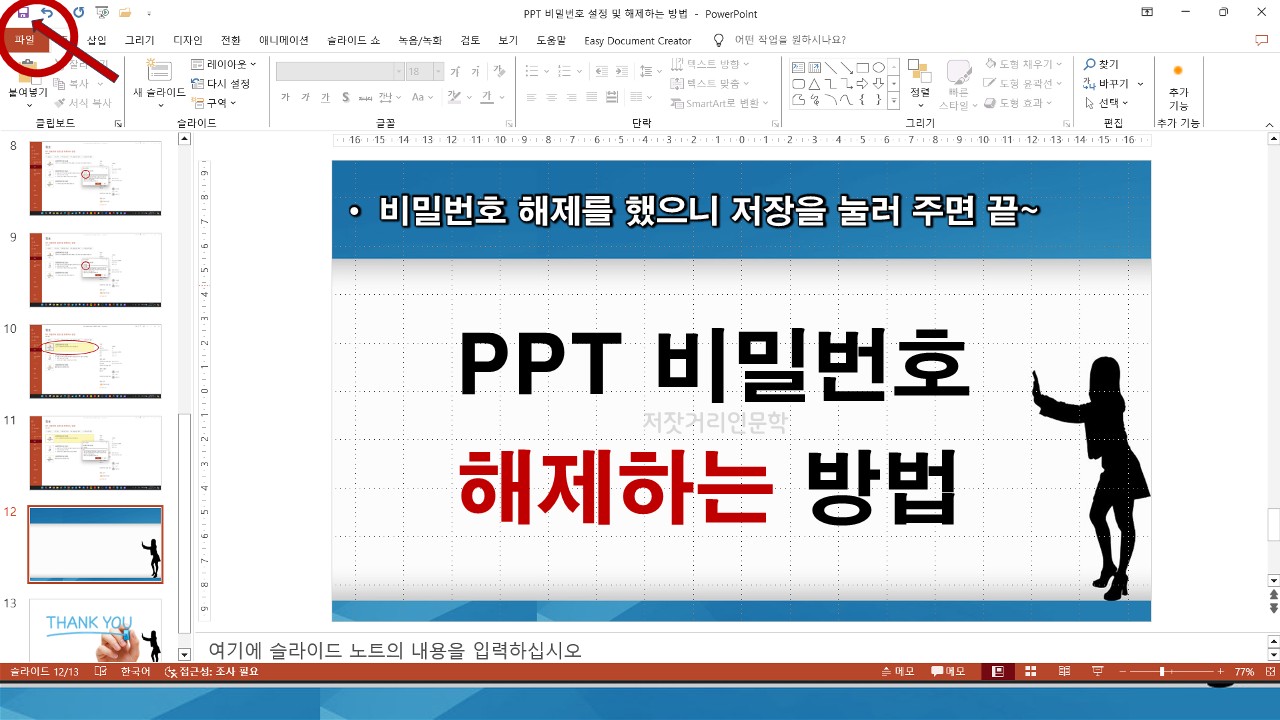Switch to reading view icon
1280x720 pixels.
click(1064, 671)
